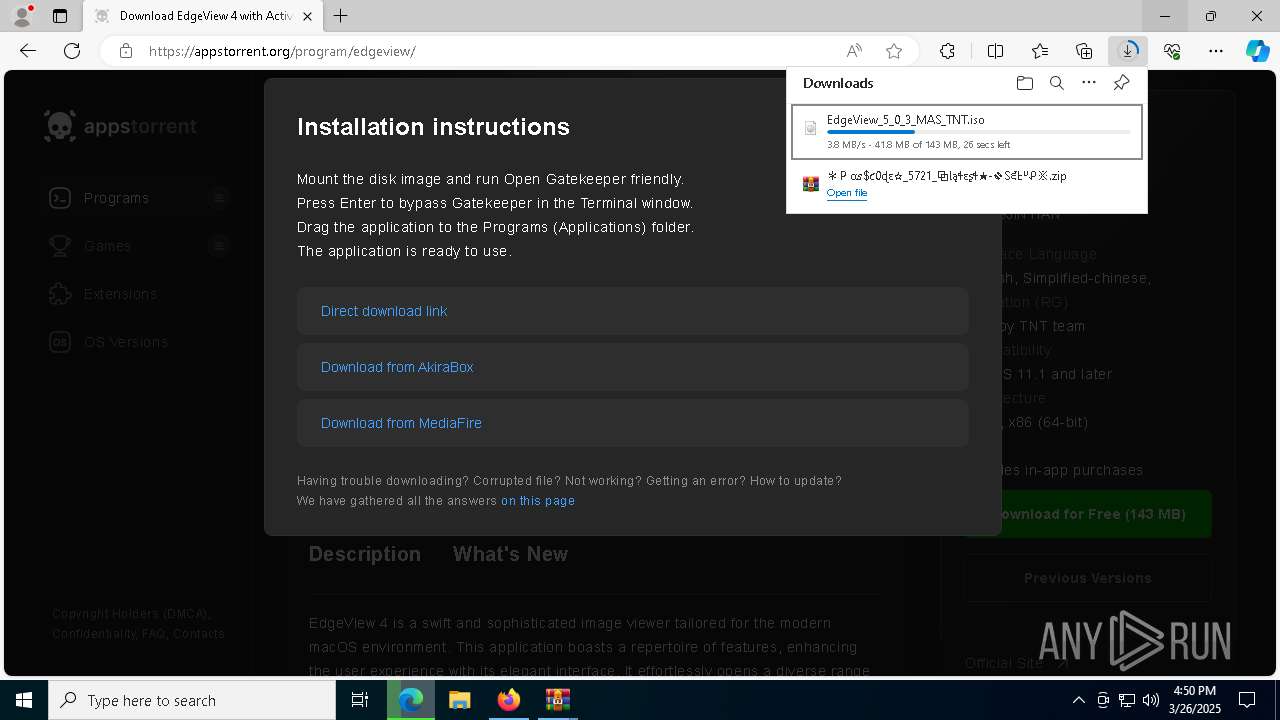Open Favorites list icon
Image resolution: width=1280 pixels, height=720 pixels.
(1040, 51)
